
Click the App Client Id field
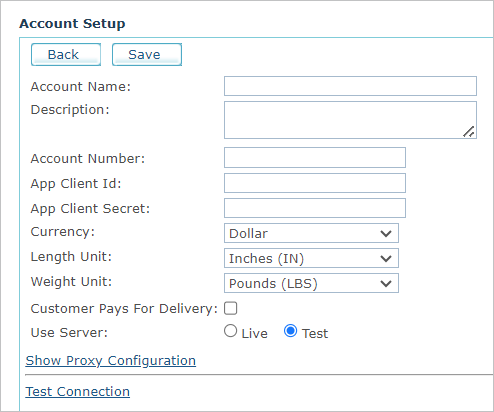click(x=315, y=183)
